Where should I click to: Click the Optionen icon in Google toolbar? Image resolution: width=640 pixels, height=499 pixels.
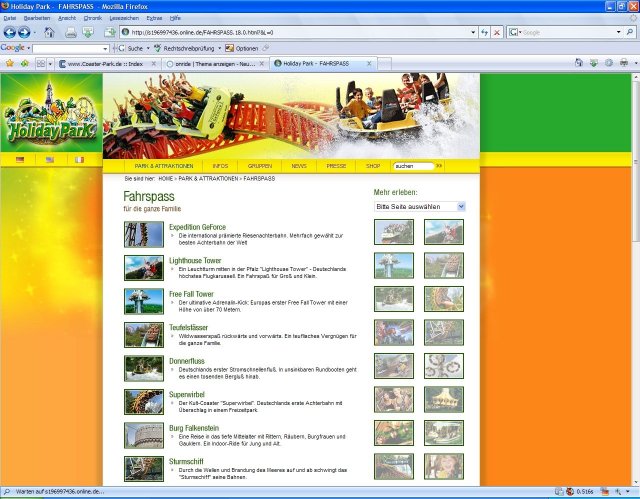(230, 48)
